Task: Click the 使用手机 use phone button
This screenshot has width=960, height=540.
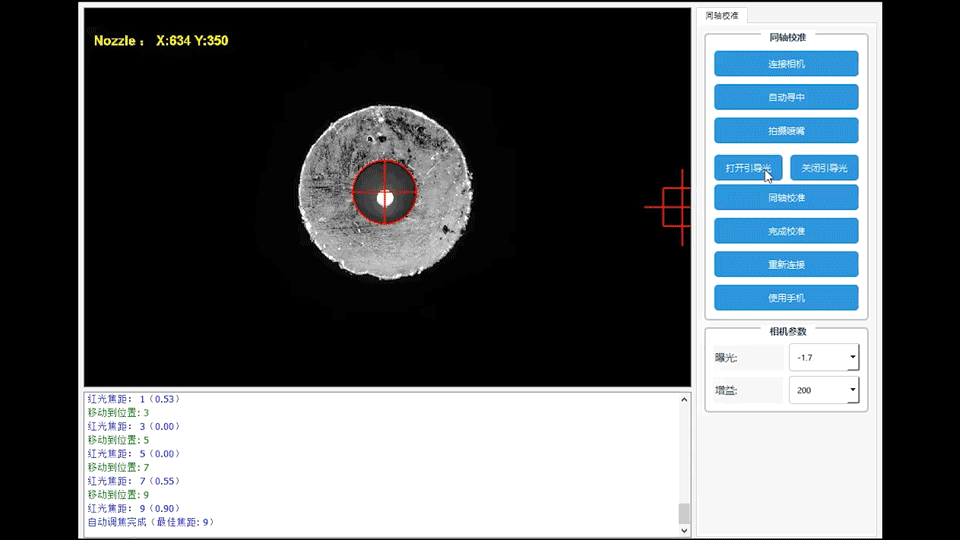Action: coord(786,298)
